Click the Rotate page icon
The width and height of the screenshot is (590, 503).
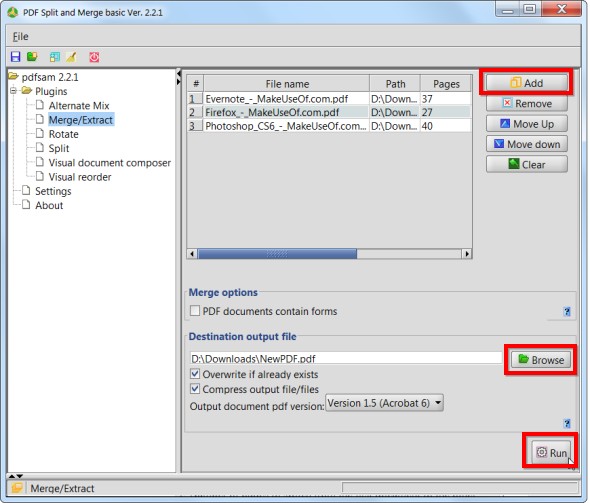tap(40, 133)
